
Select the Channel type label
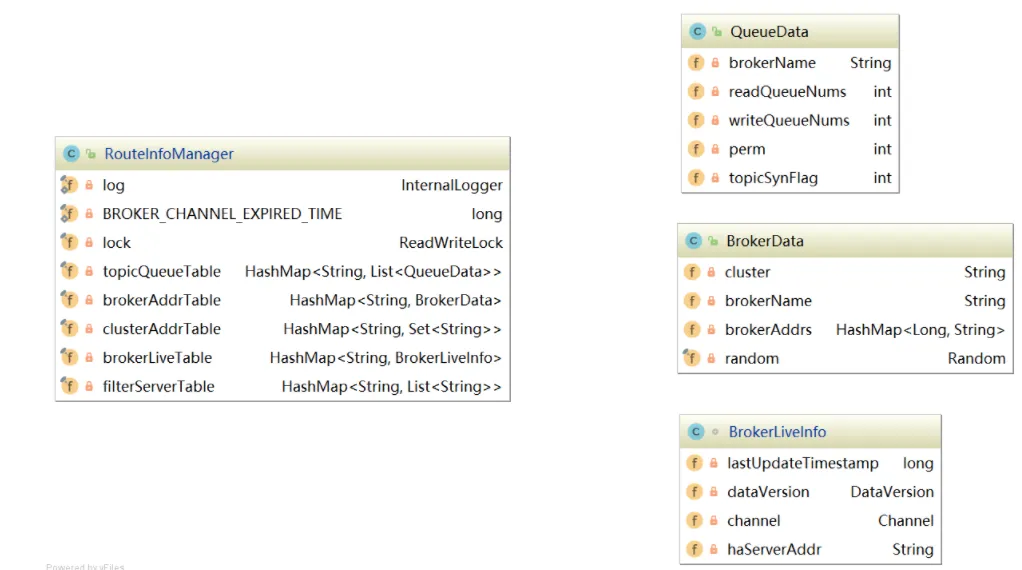906,520
